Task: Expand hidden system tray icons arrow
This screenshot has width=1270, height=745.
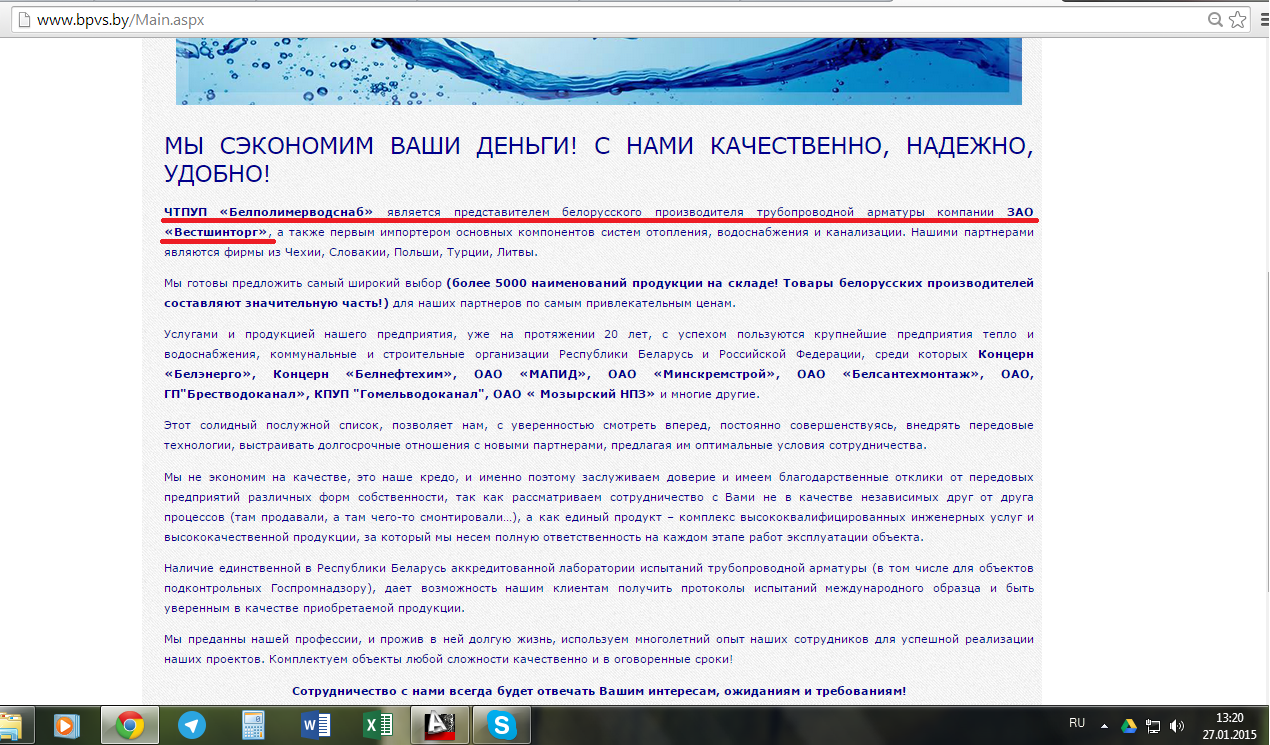Action: click(1105, 725)
